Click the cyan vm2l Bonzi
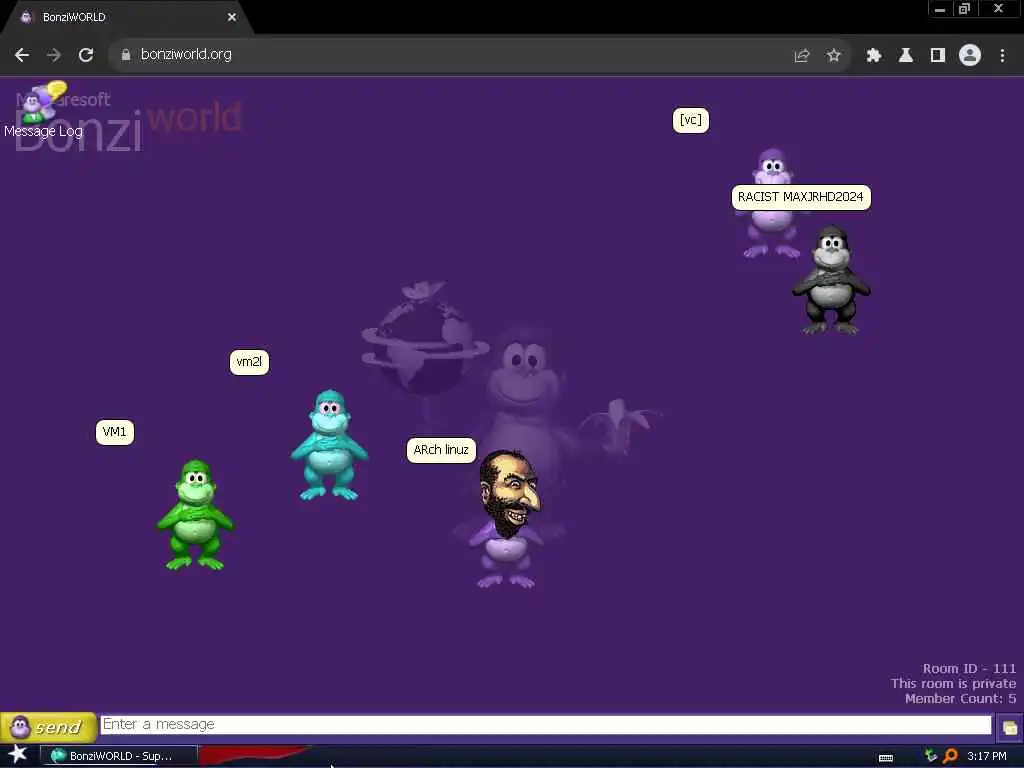1024x768 pixels. pos(329,445)
